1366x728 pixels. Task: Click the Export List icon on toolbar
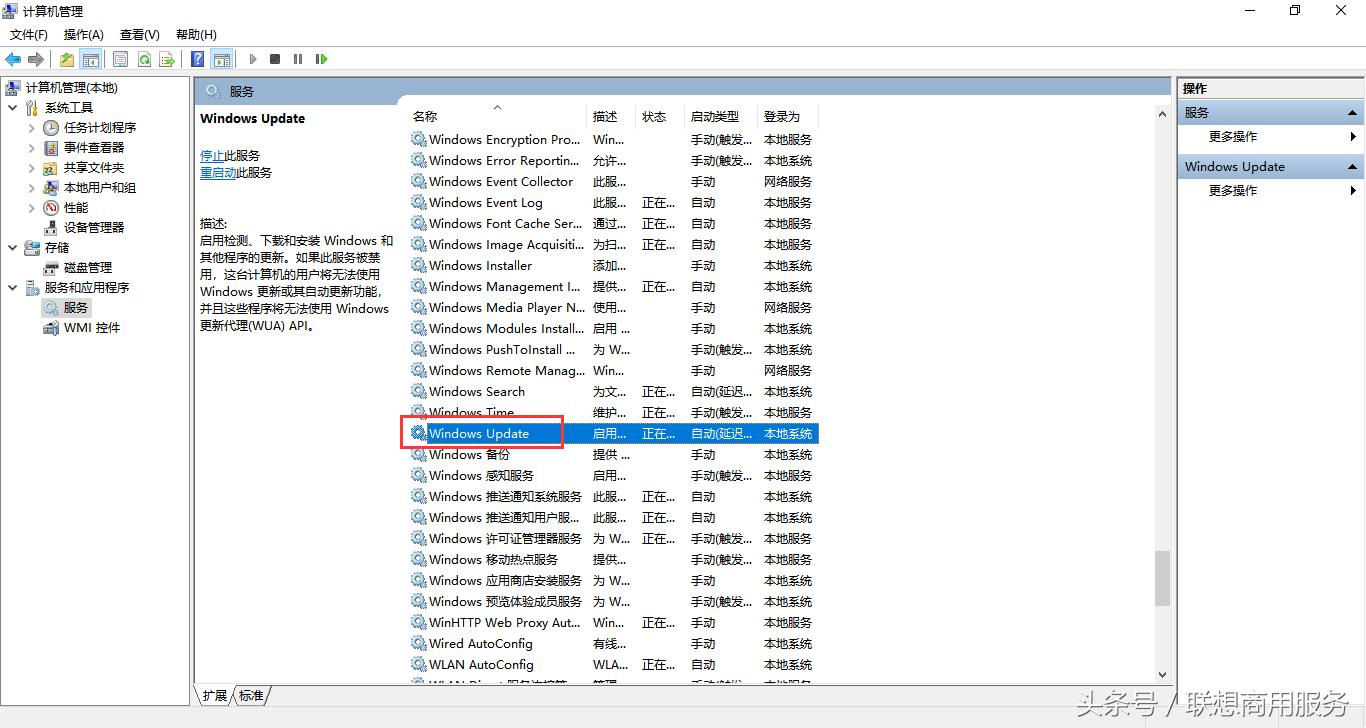point(168,58)
